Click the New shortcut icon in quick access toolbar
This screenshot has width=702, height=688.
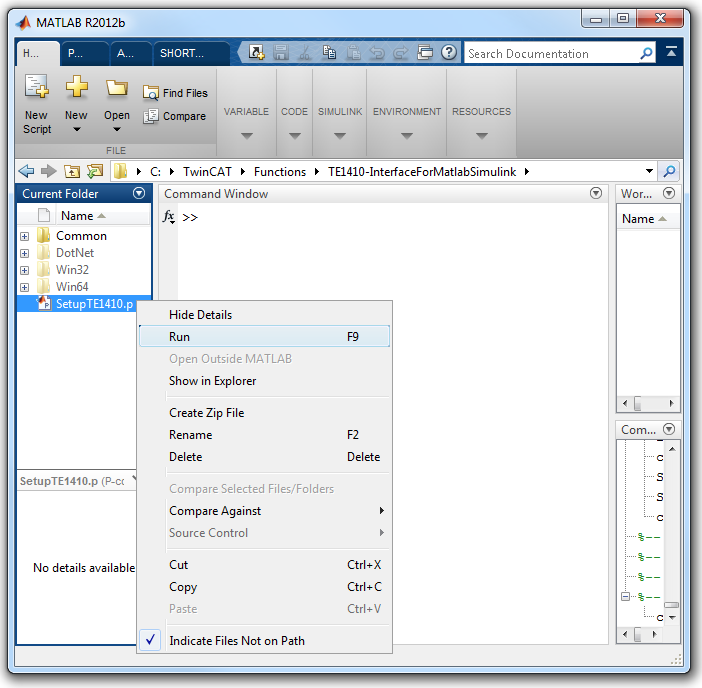(257, 53)
